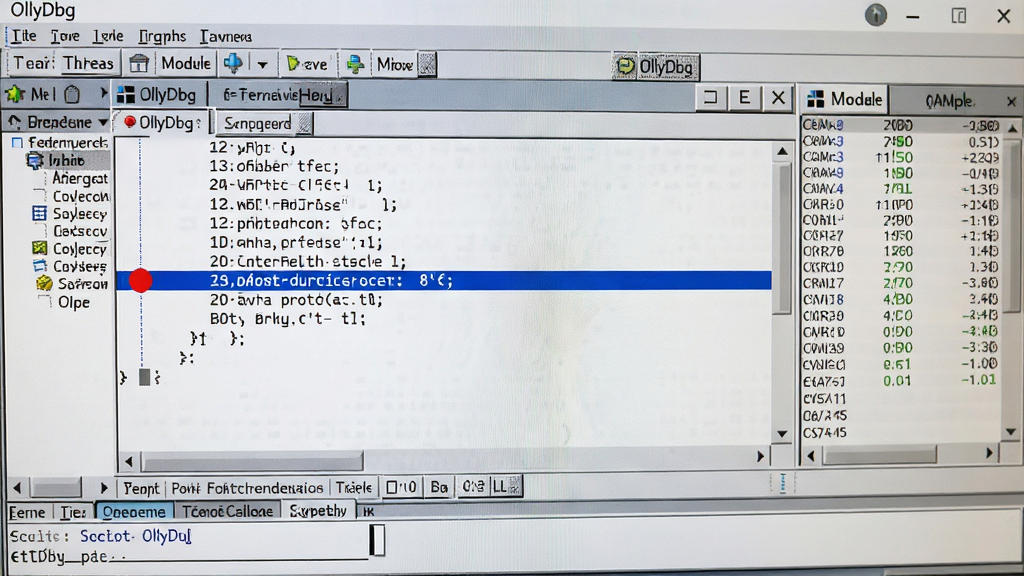Select the Module row with value 0.01
1024x576 pixels.
(901, 381)
